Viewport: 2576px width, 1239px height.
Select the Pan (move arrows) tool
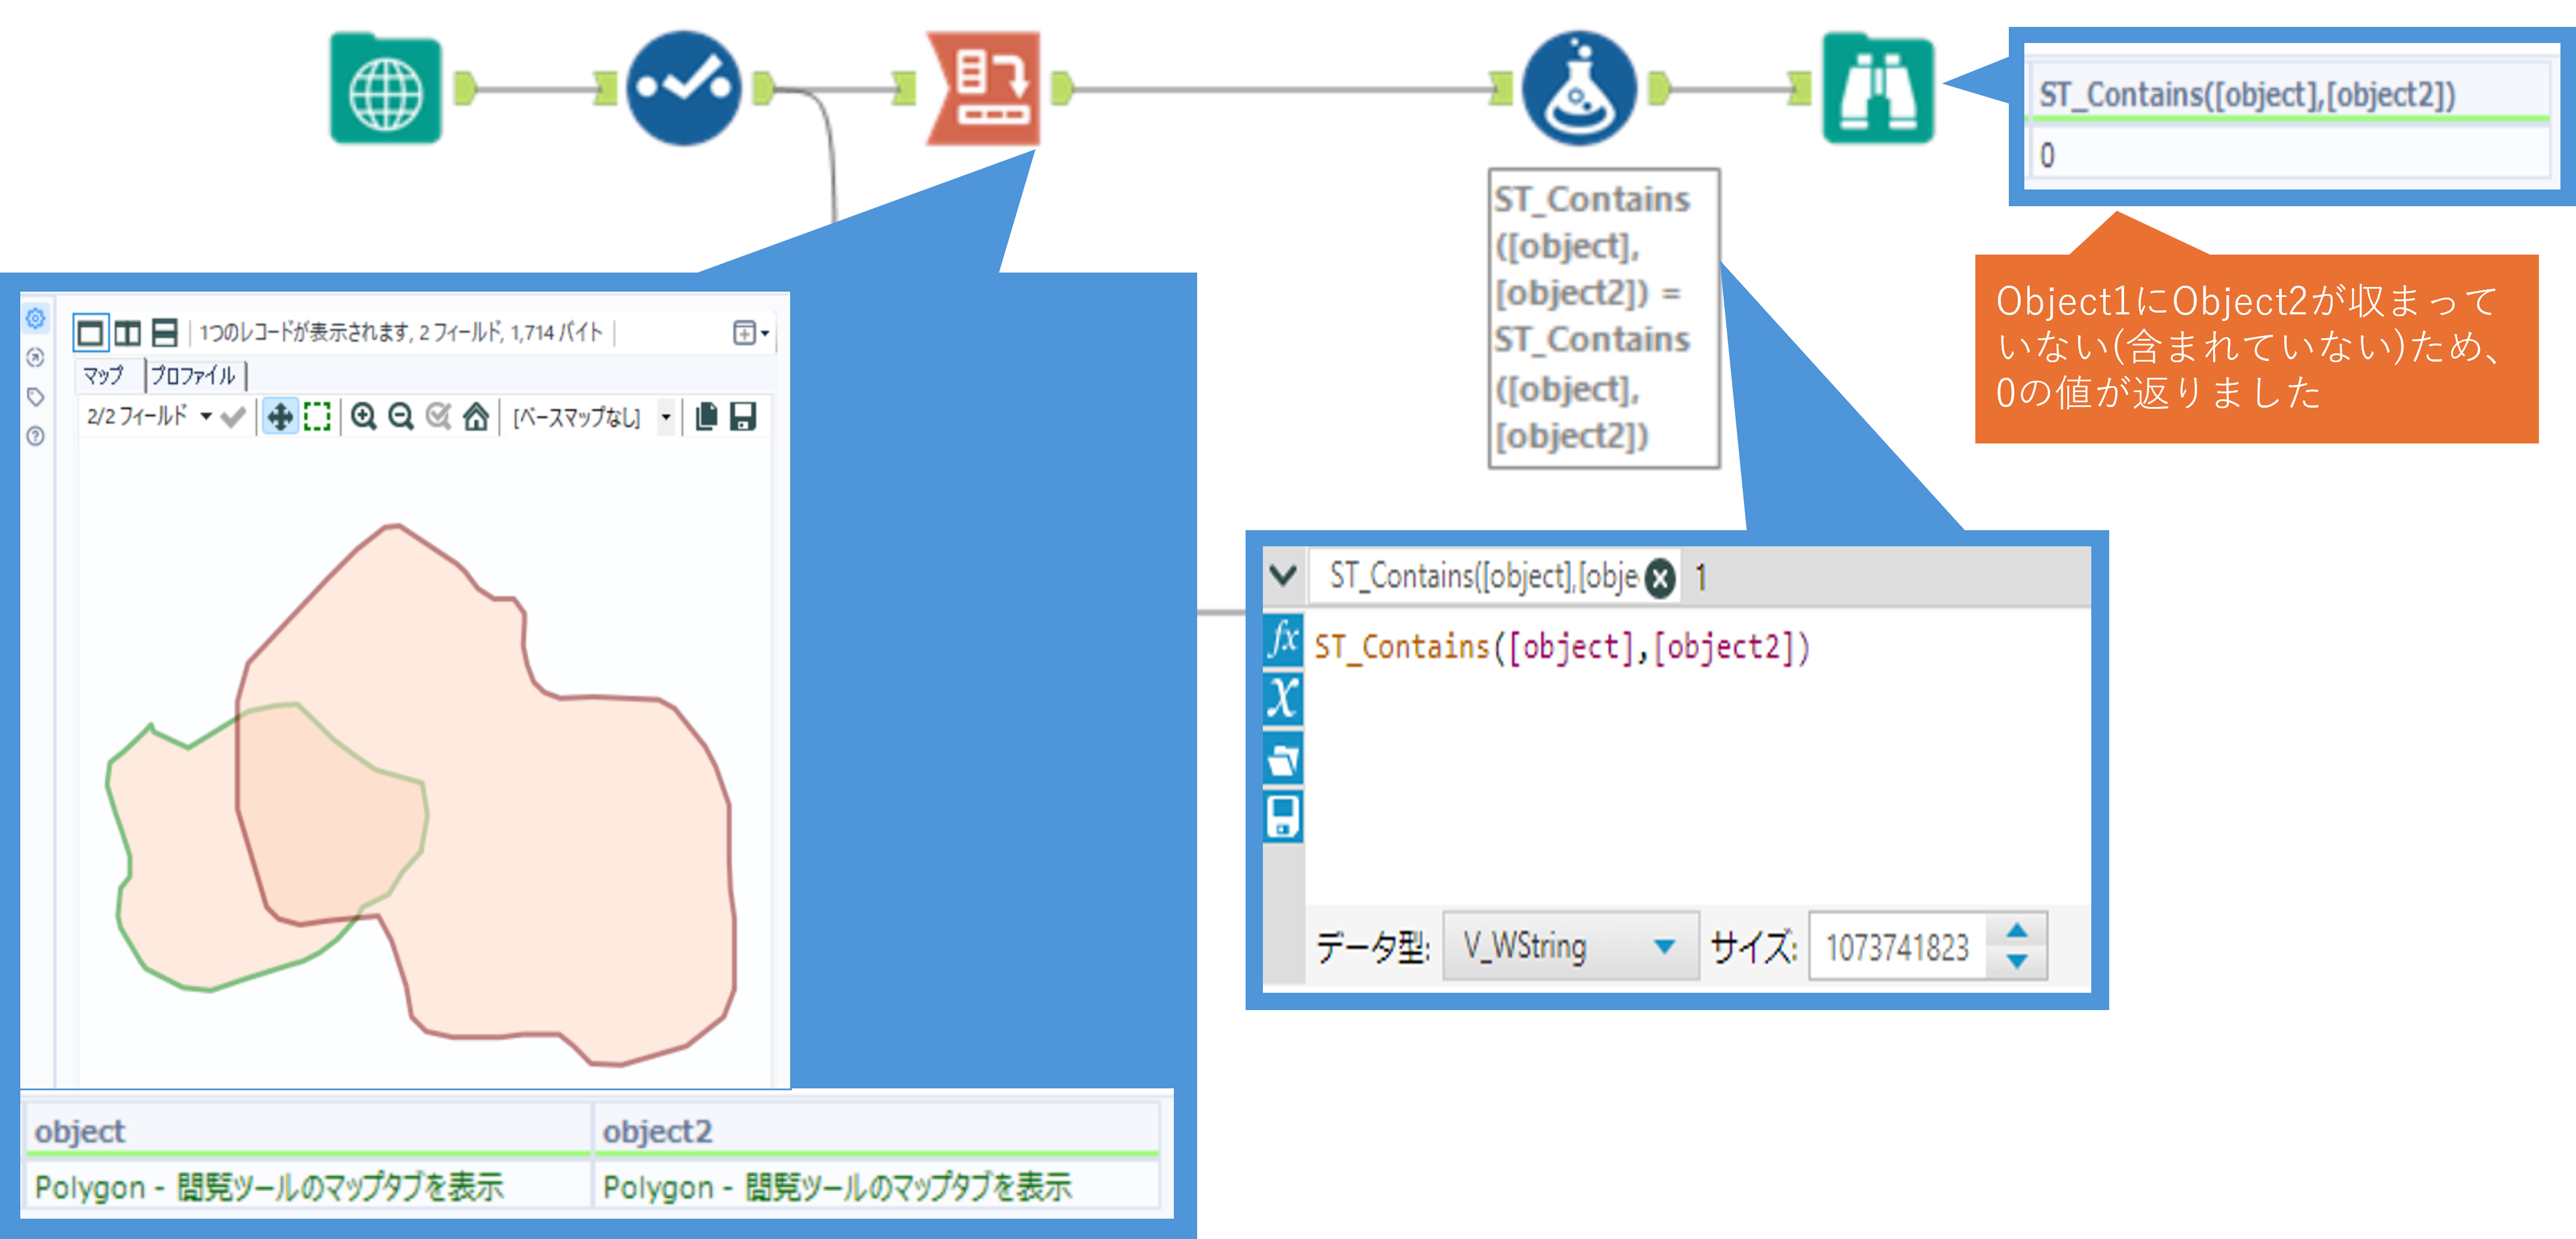click(x=280, y=416)
